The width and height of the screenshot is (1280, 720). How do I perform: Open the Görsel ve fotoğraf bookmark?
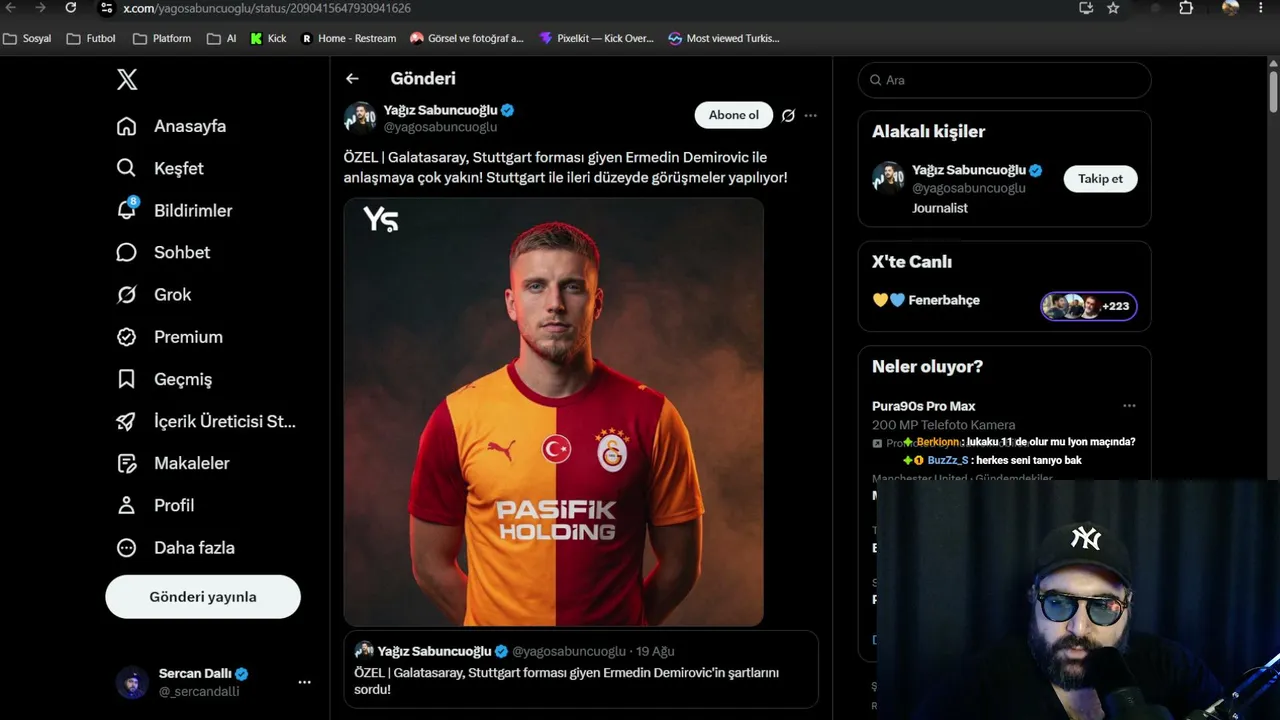(467, 39)
